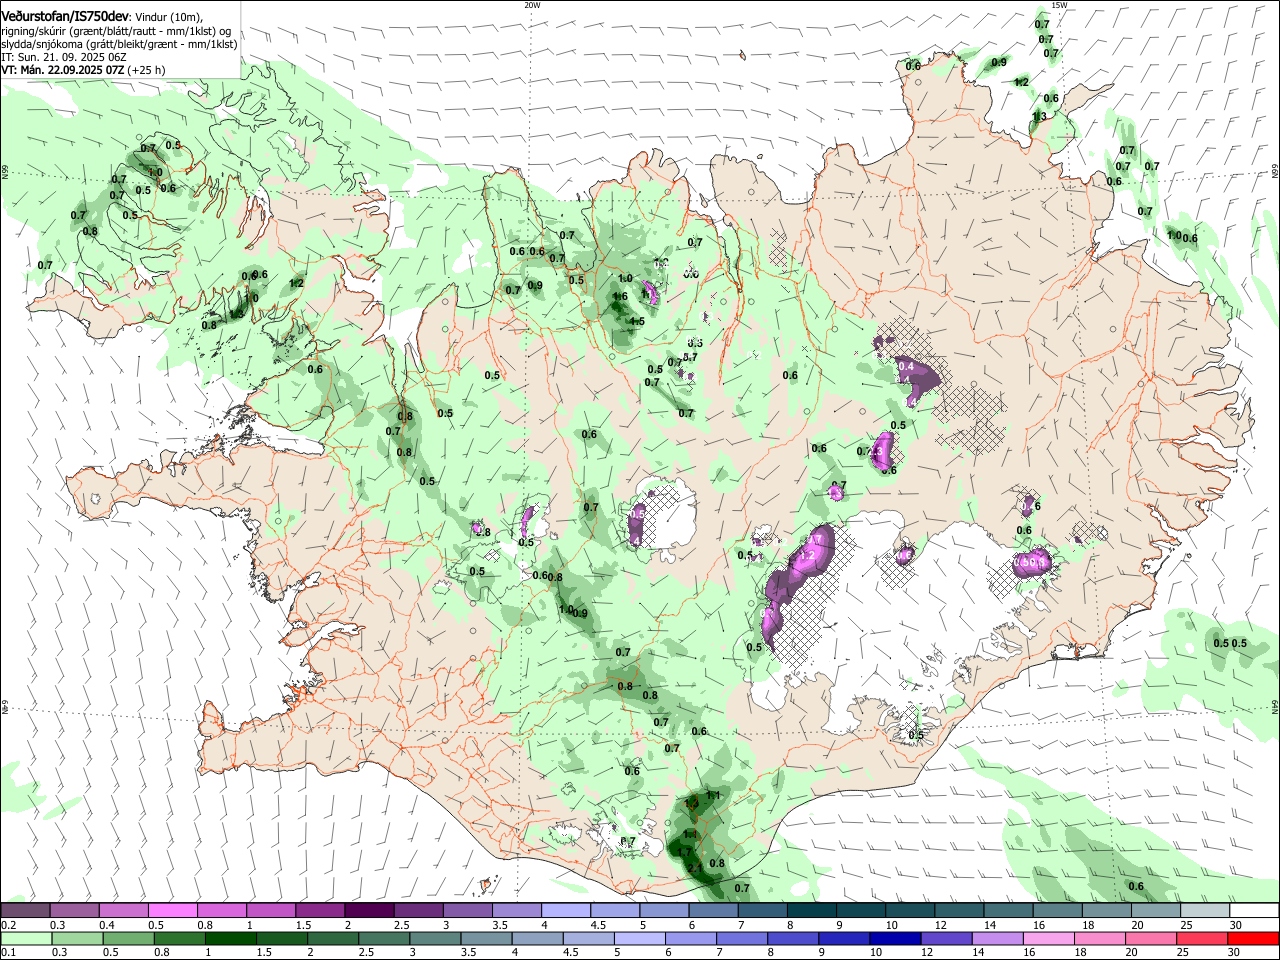The image size is (1280, 960).
Task: Pick the darkest green rain swatch at 1
Action: tap(230, 938)
